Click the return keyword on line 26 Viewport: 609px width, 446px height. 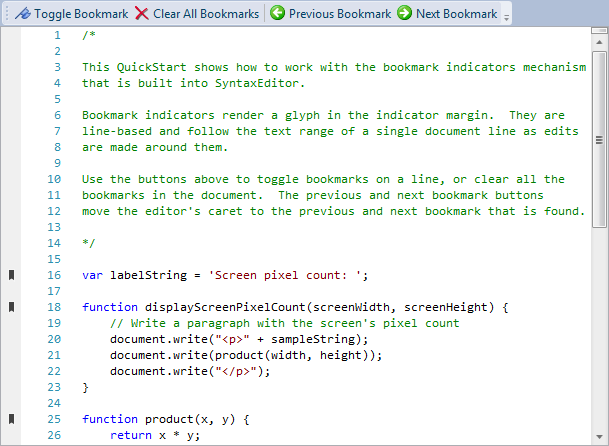[130, 435]
